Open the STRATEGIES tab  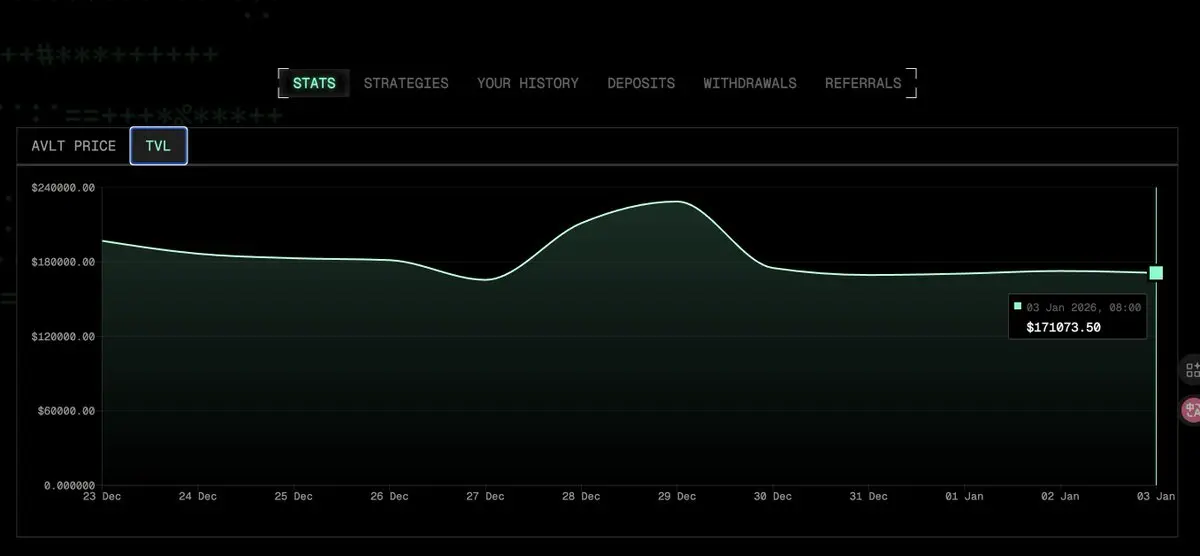click(406, 83)
